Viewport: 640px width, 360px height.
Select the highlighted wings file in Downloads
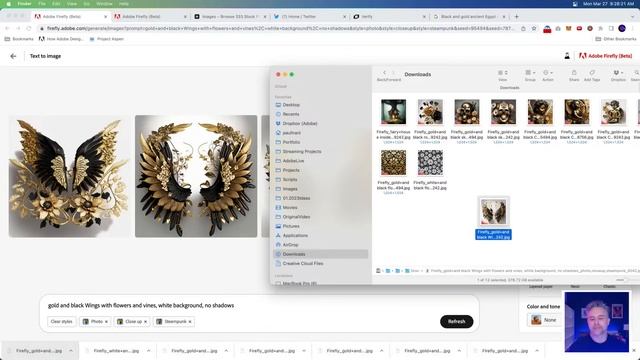493,212
